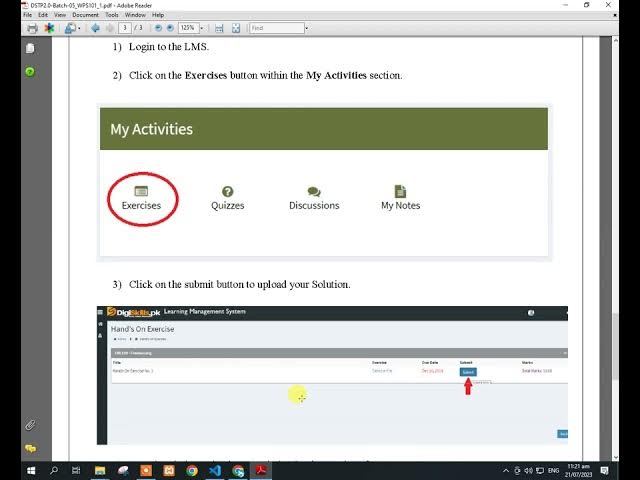The width and height of the screenshot is (640, 480).
Task: Open the Tools menu
Action: click(112, 15)
